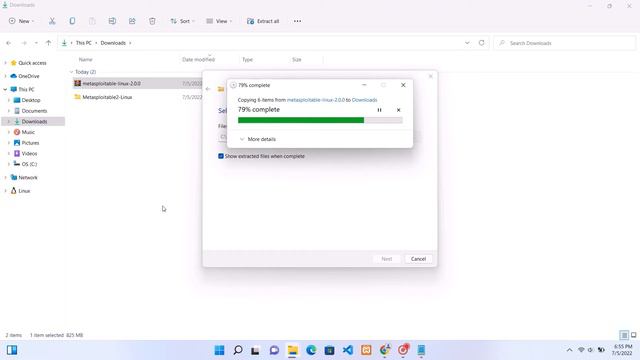Sort by the Name column header
The width and height of the screenshot is (640, 360).
click(x=85, y=60)
